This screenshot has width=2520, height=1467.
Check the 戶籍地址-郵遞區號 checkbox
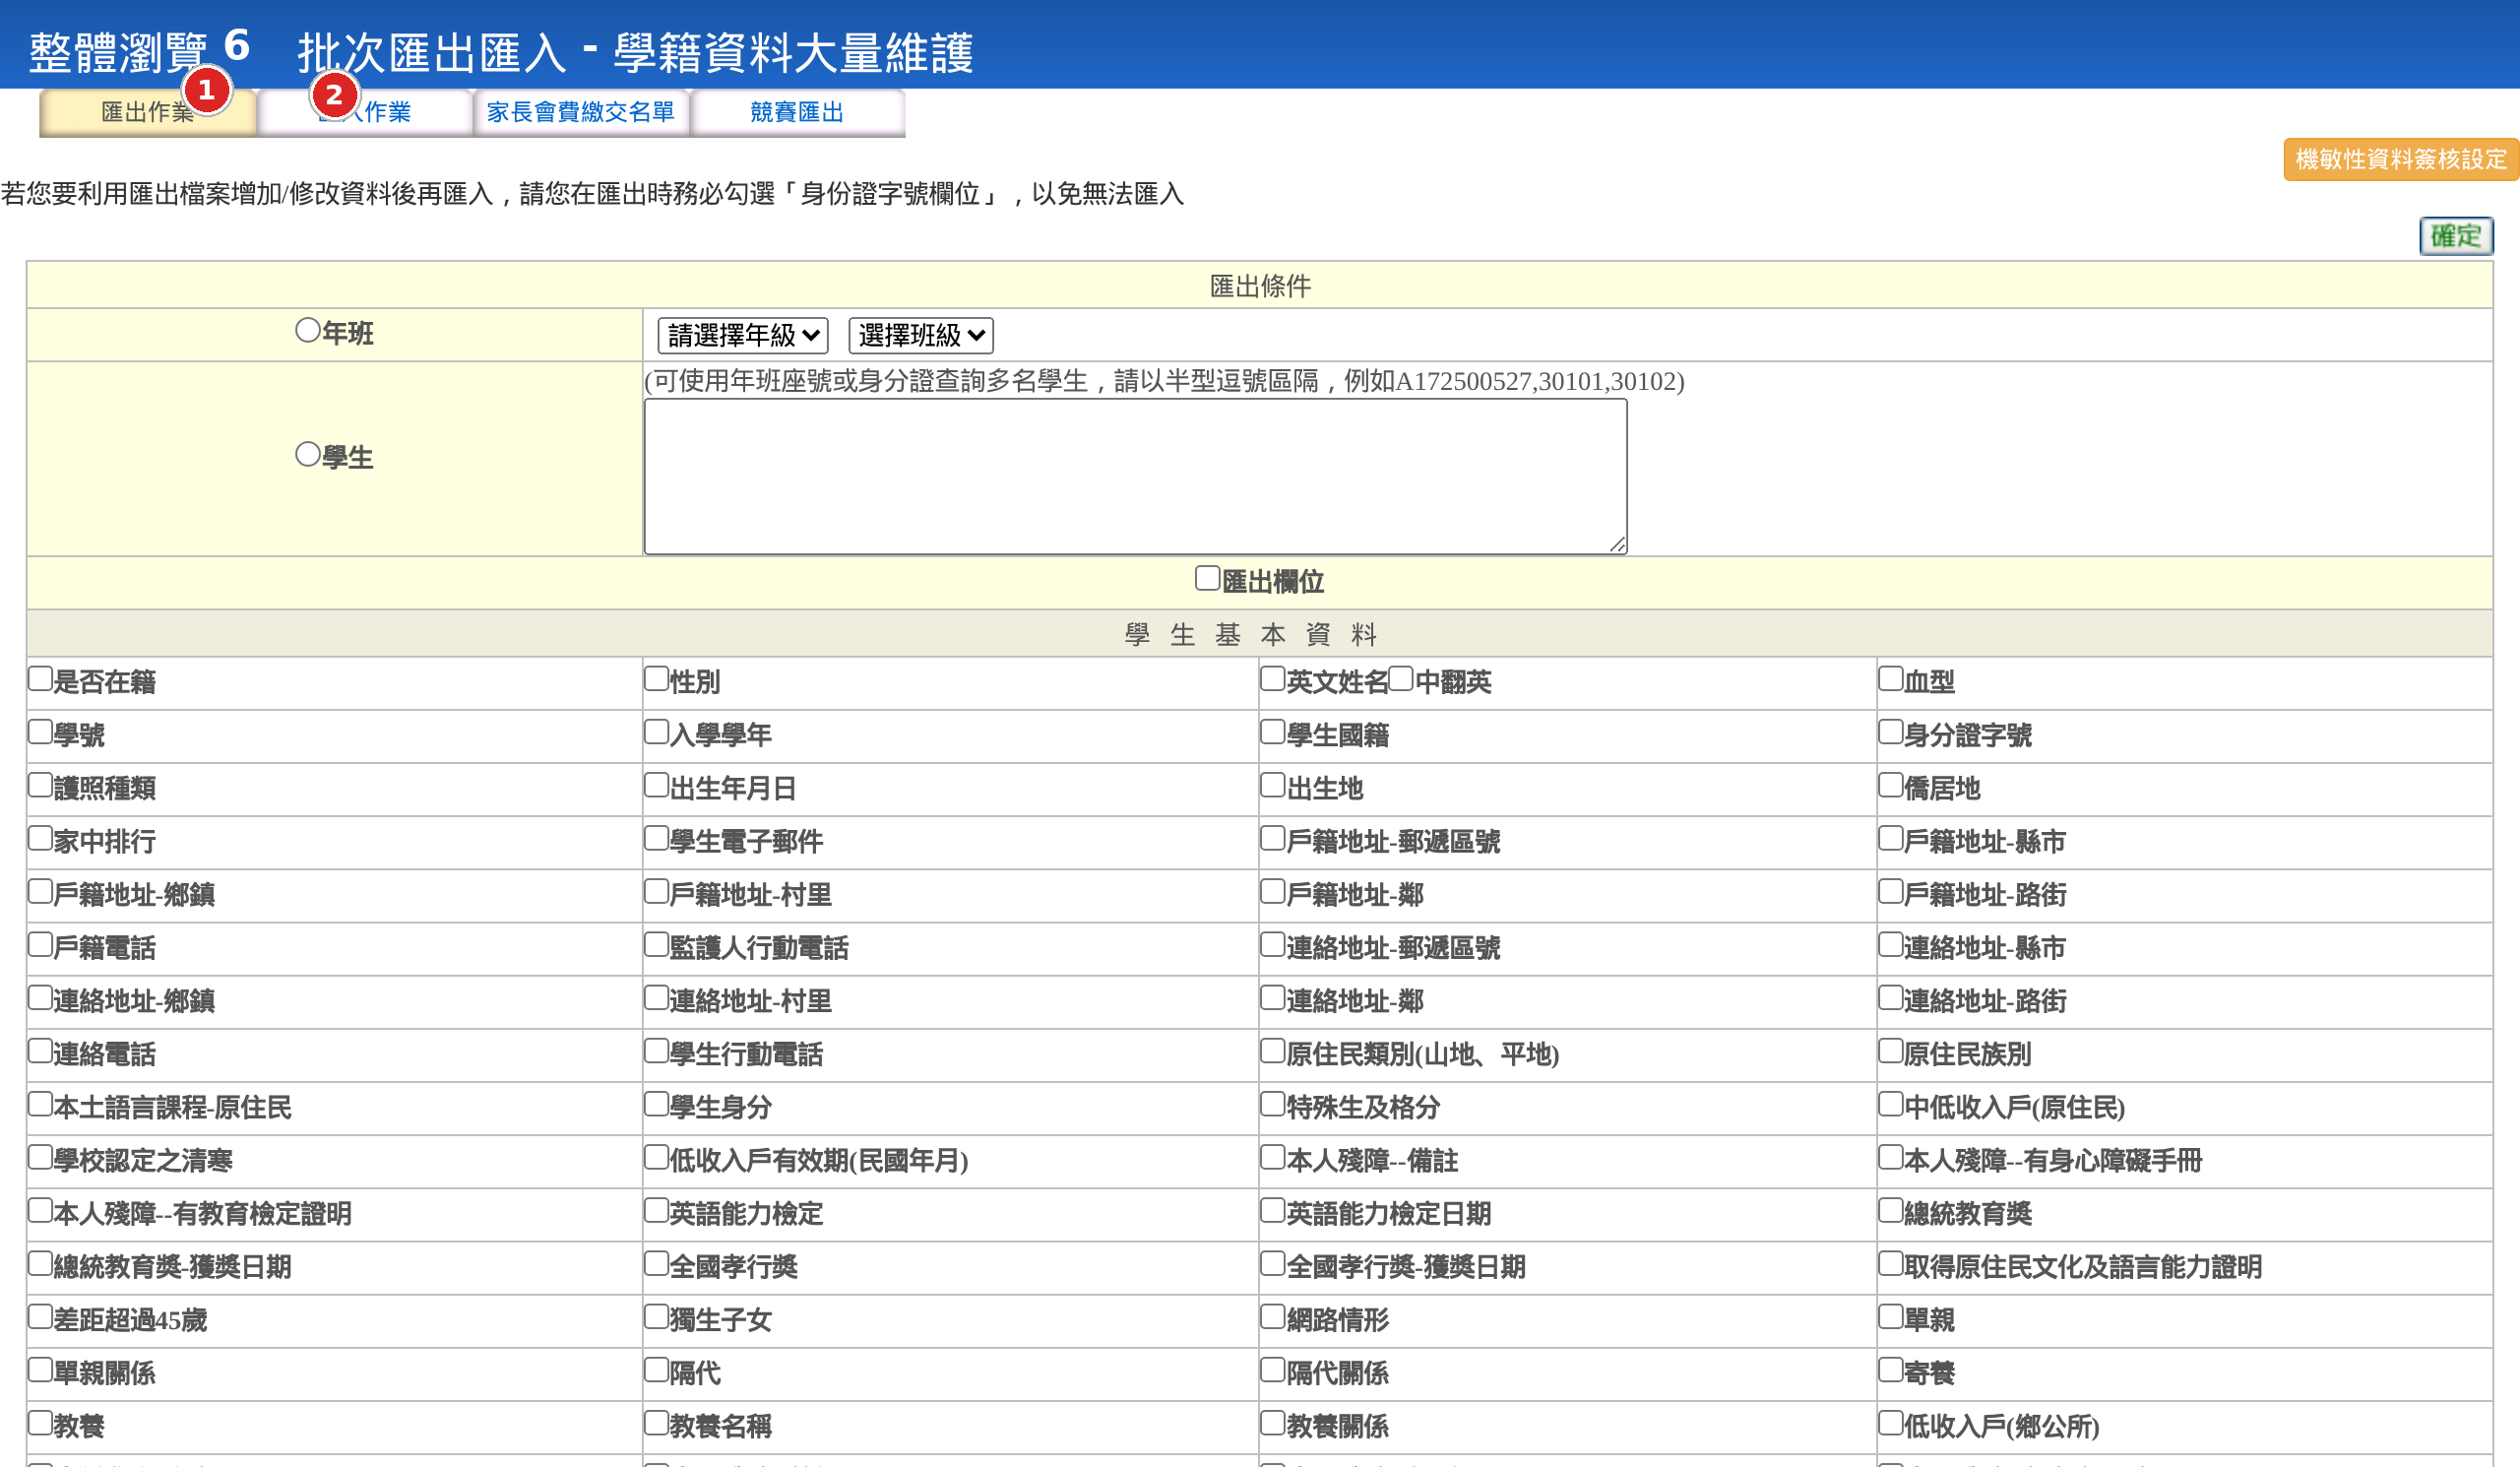[x=1272, y=838]
